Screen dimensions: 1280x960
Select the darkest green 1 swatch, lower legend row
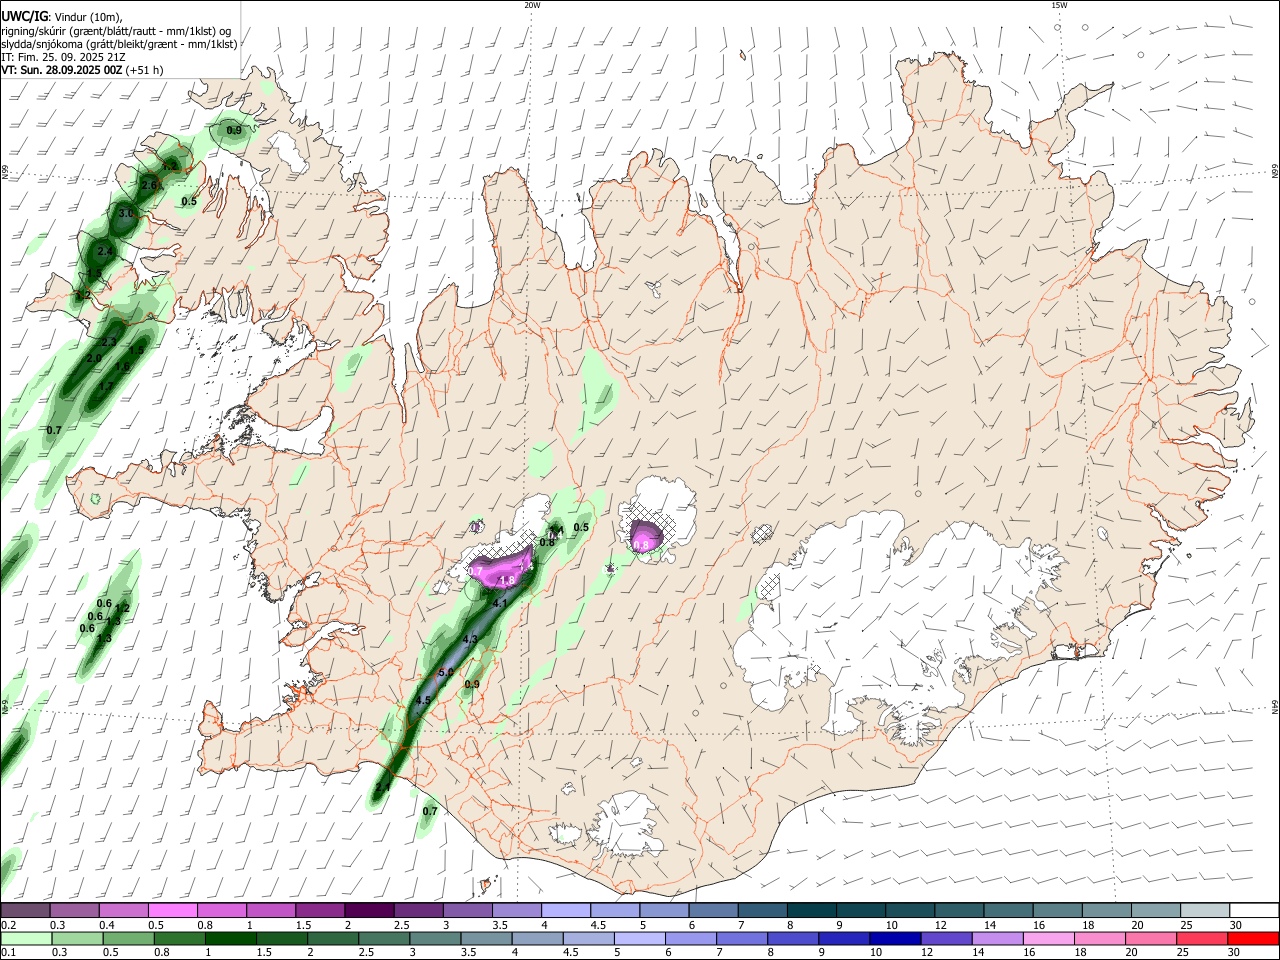click(x=231, y=938)
